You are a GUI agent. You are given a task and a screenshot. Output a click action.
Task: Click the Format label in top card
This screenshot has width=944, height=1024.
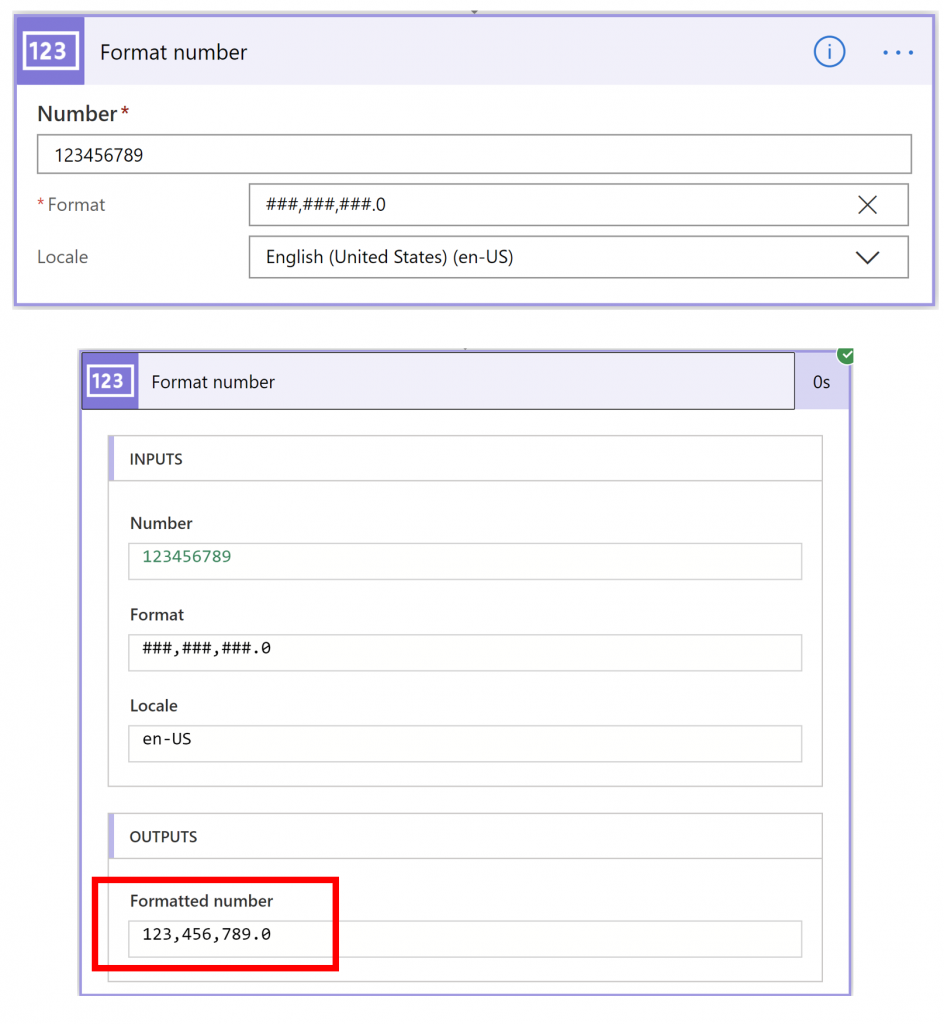pos(71,205)
